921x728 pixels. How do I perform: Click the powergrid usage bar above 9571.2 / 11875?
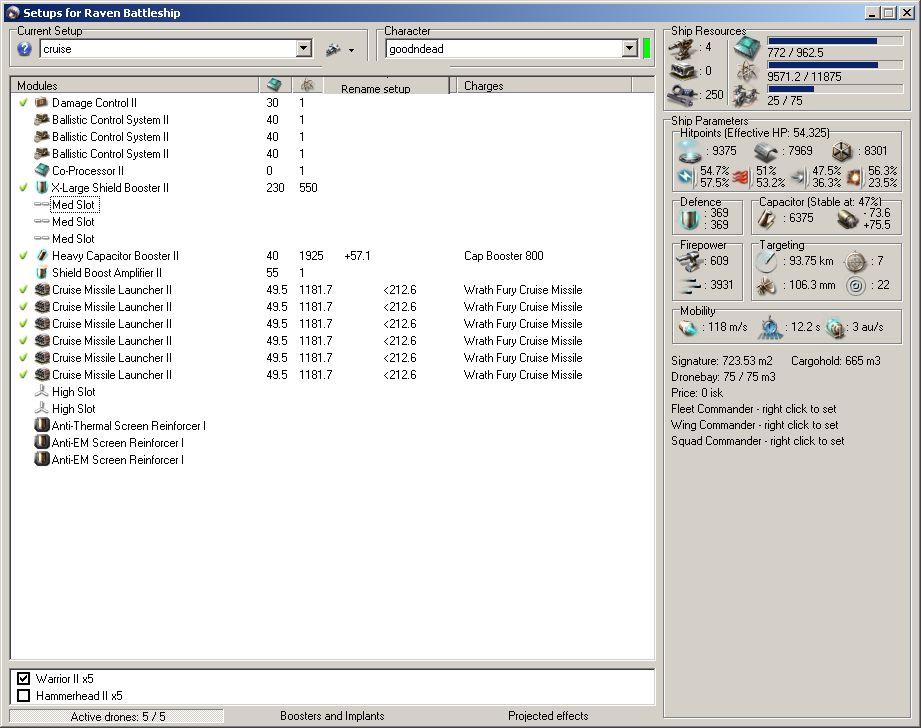click(x=835, y=65)
